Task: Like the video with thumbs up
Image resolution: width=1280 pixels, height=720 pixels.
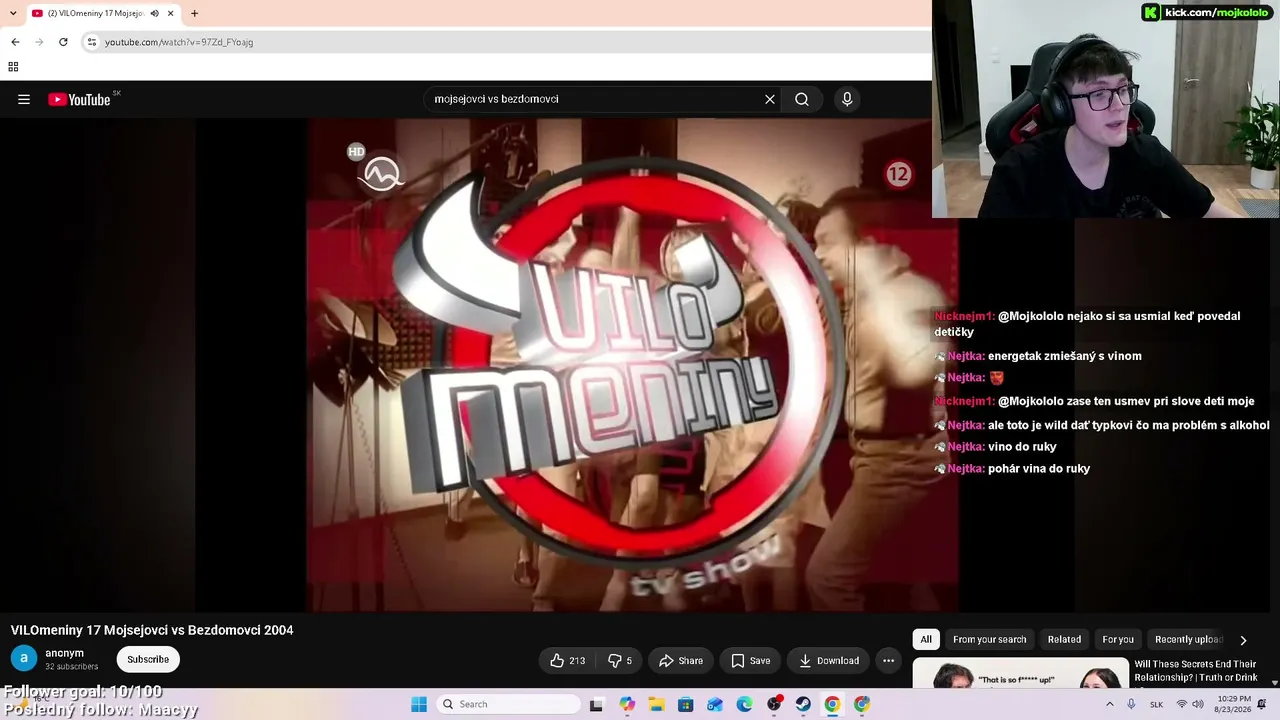Action: point(567,660)
